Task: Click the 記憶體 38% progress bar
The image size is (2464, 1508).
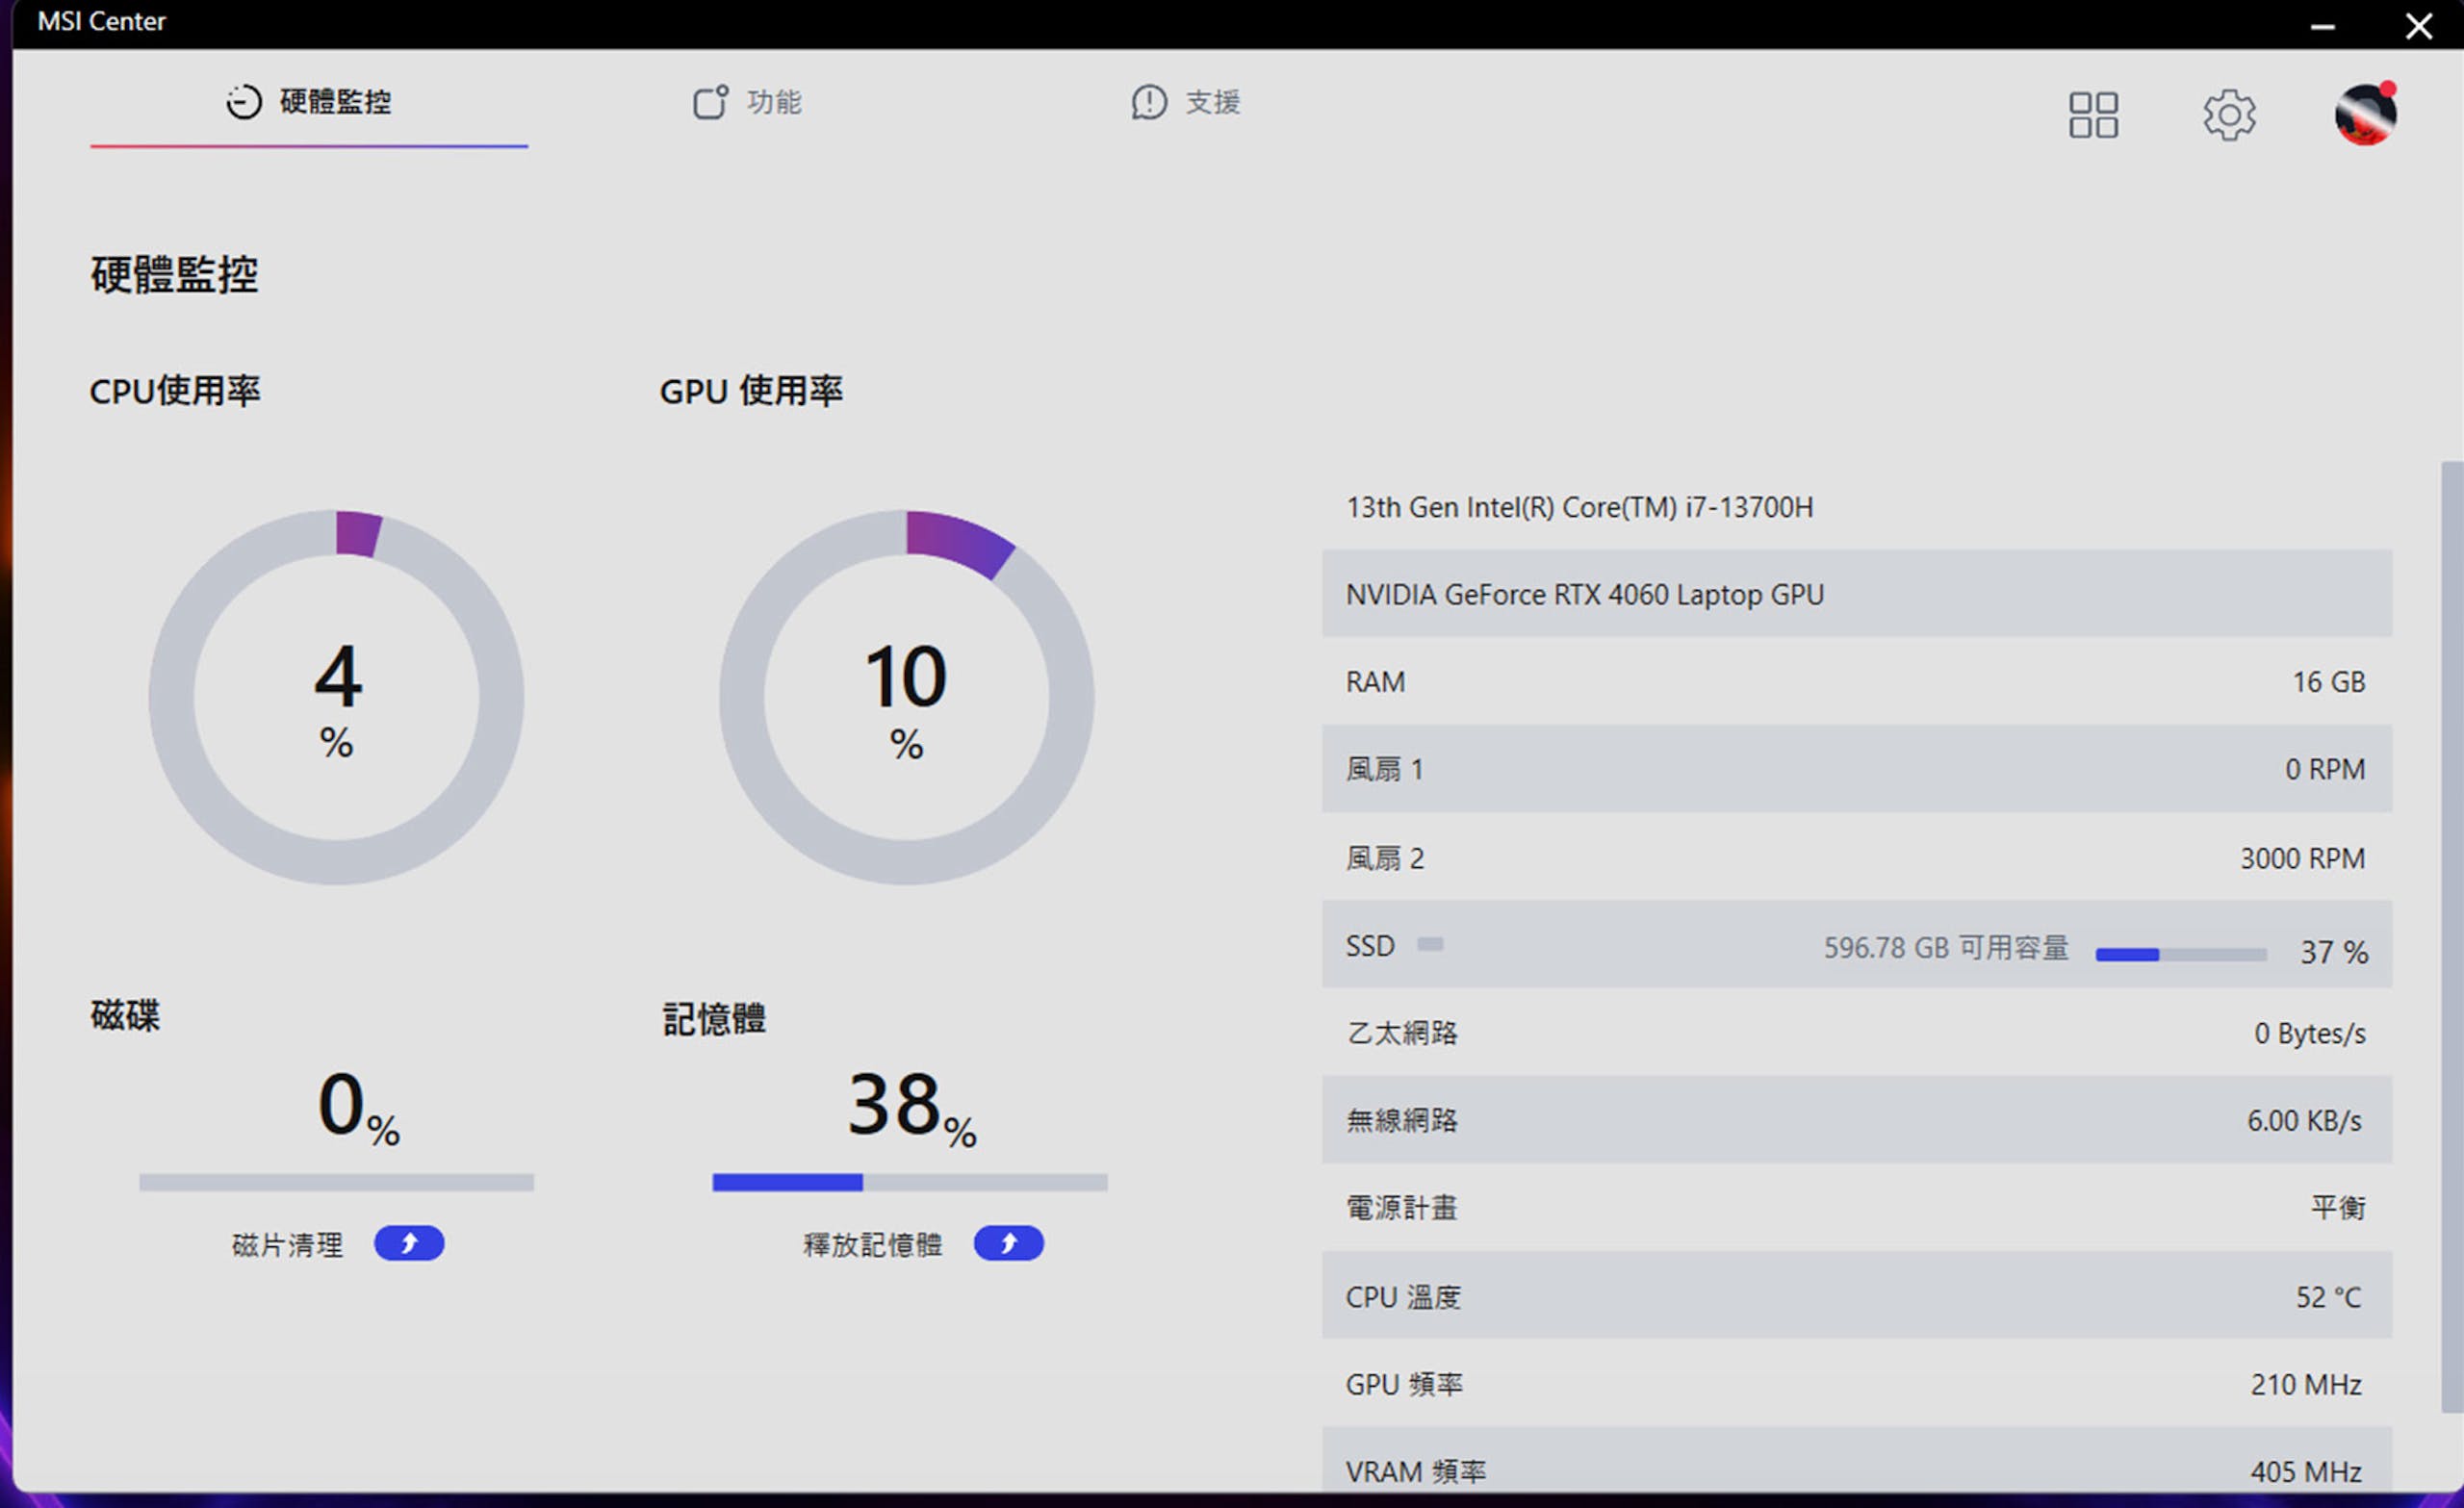Action: coord(910,1182)
